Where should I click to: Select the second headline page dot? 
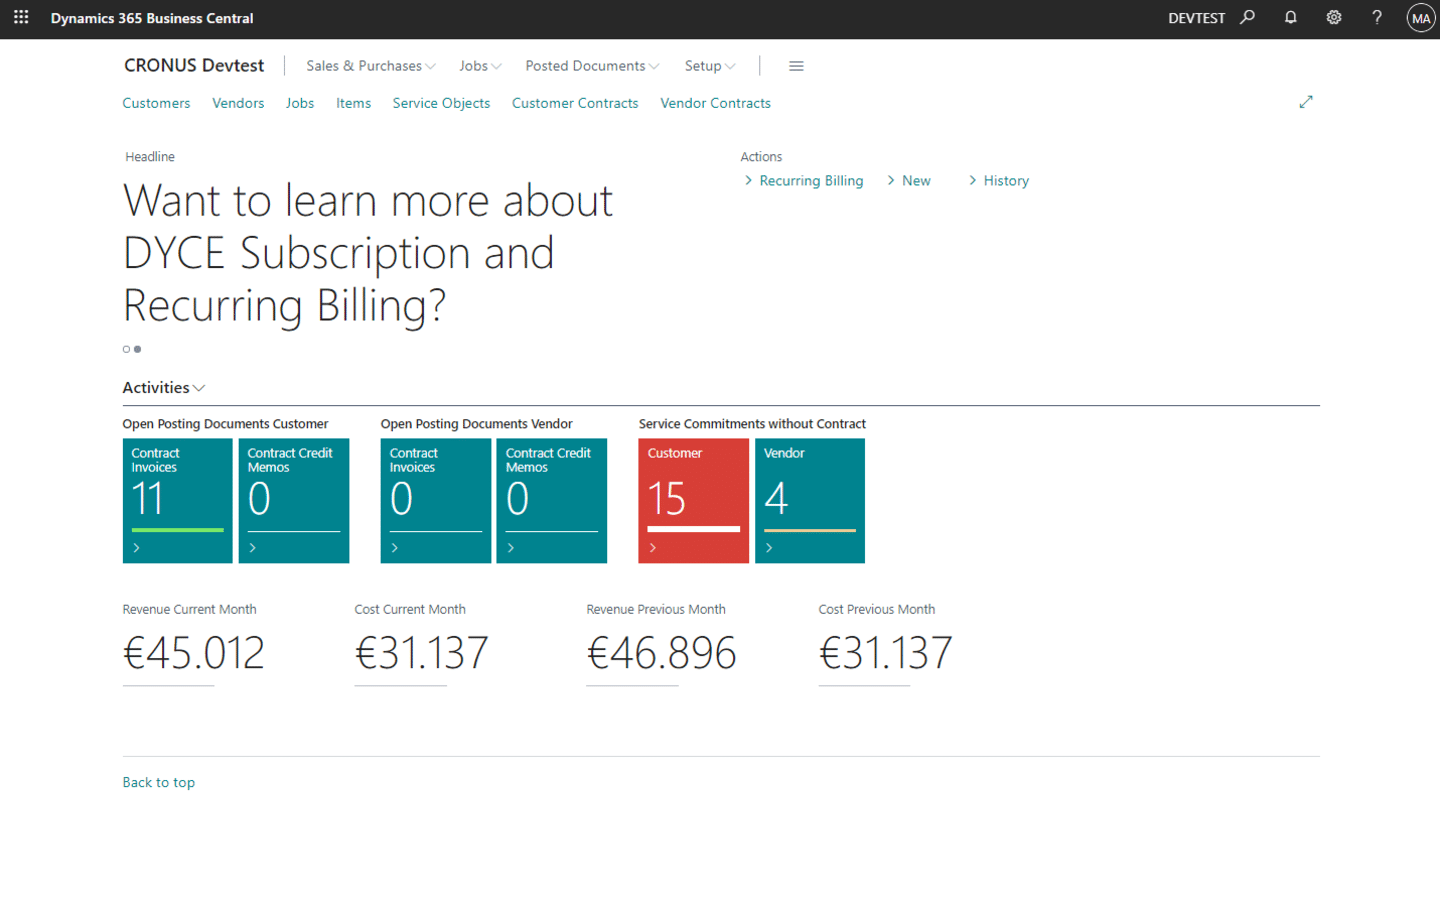tap(137, 349)
